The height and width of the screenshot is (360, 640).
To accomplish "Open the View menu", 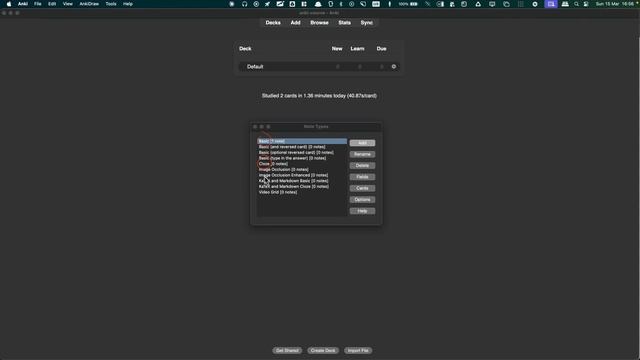I will coord(67,4).
